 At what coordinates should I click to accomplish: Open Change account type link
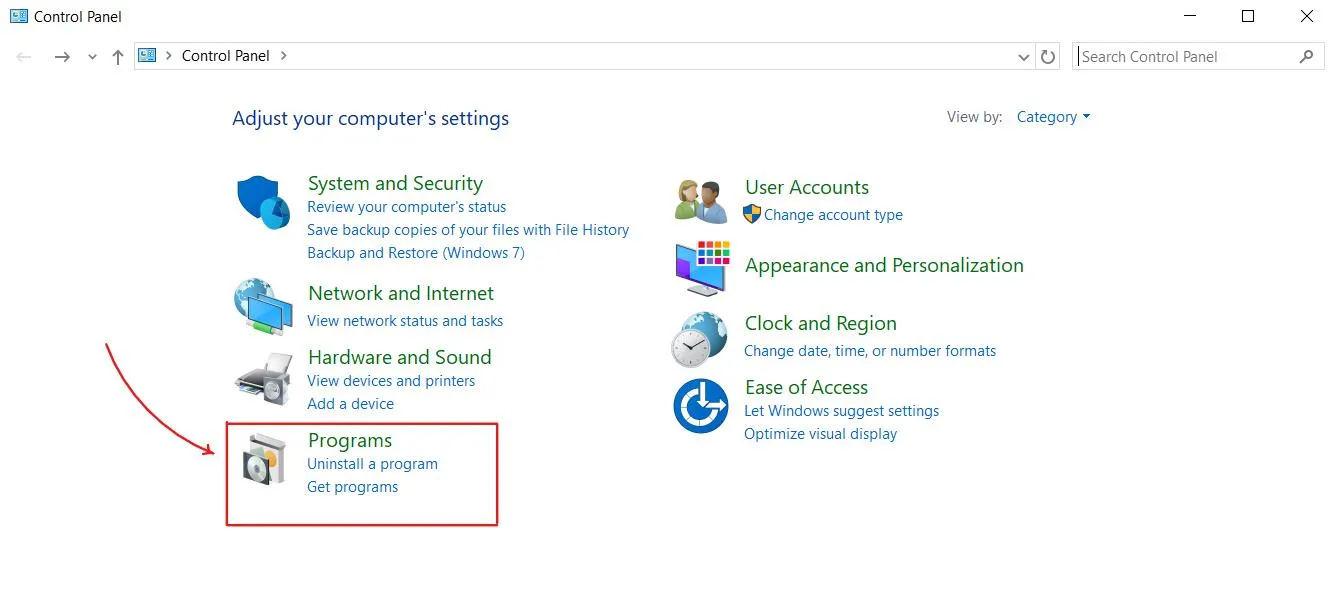833,215
